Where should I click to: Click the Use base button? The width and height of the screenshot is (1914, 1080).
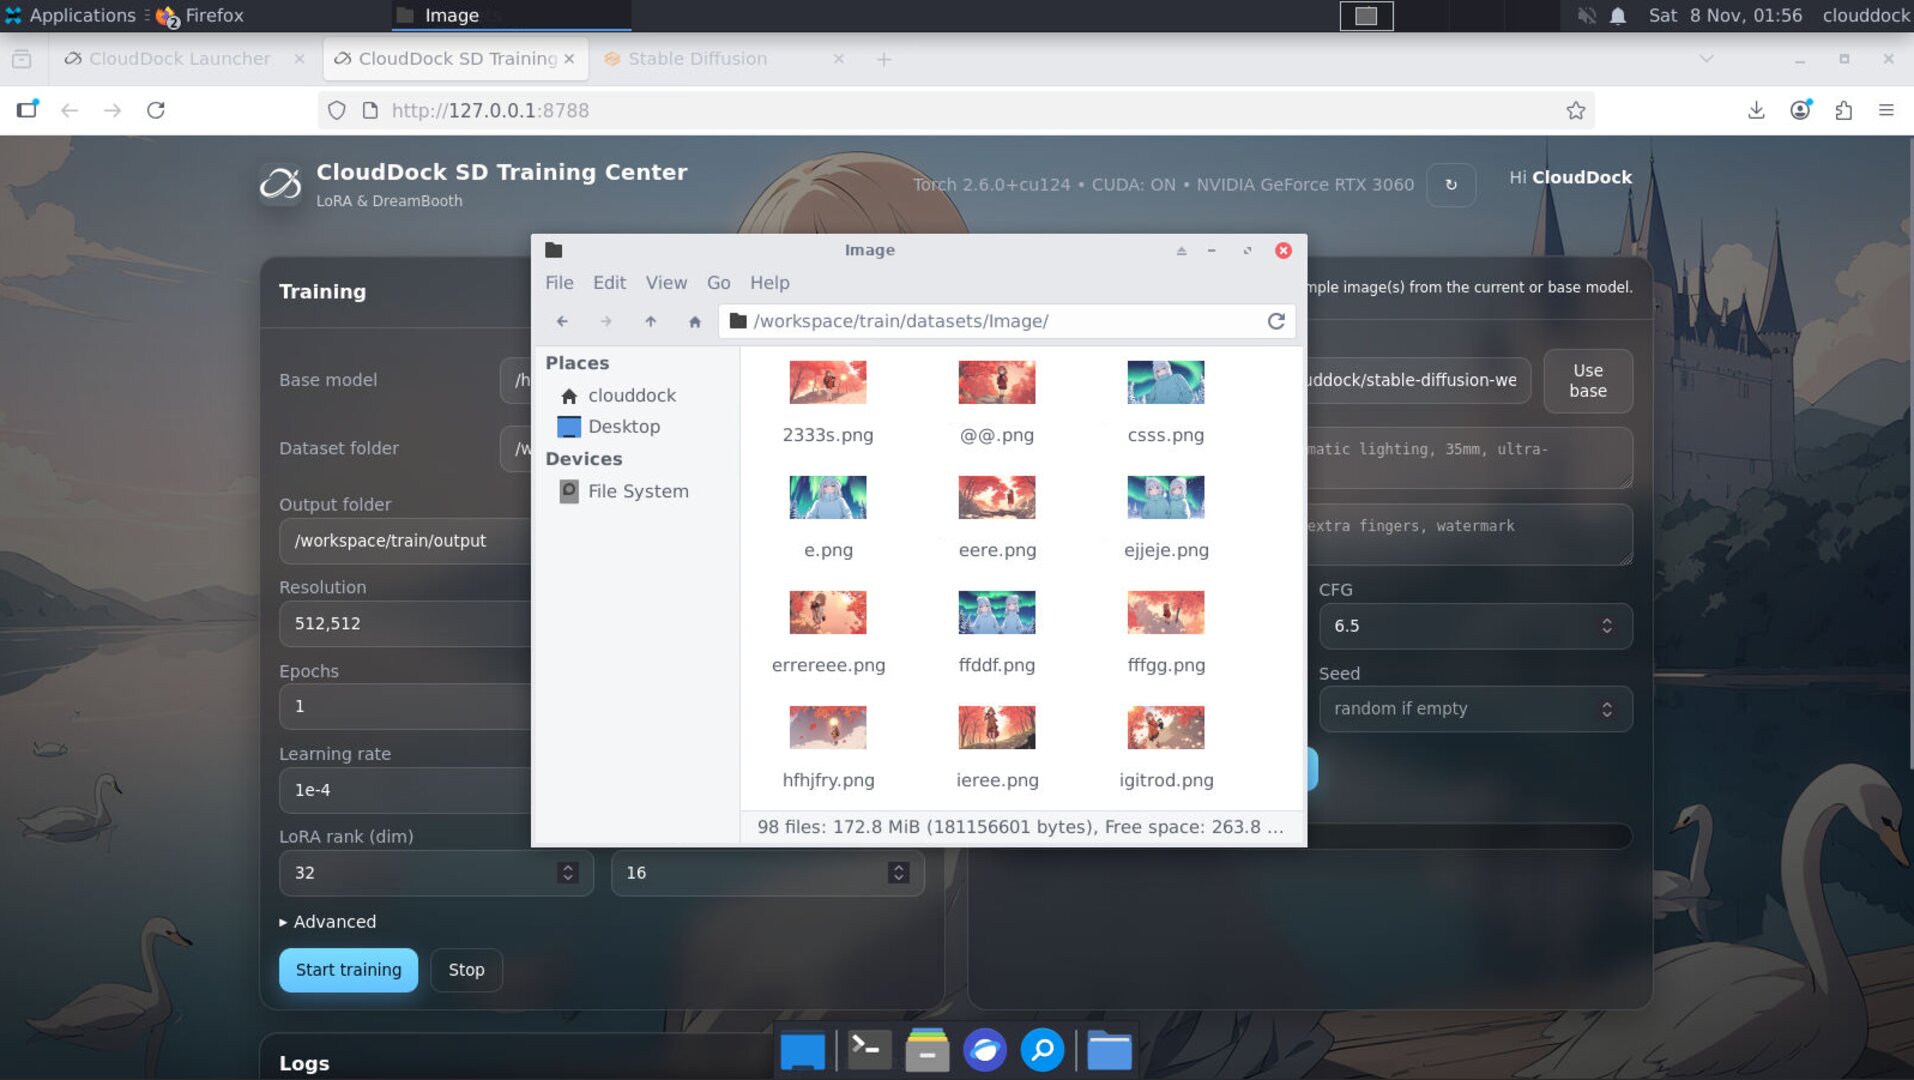coord(1587,380)
